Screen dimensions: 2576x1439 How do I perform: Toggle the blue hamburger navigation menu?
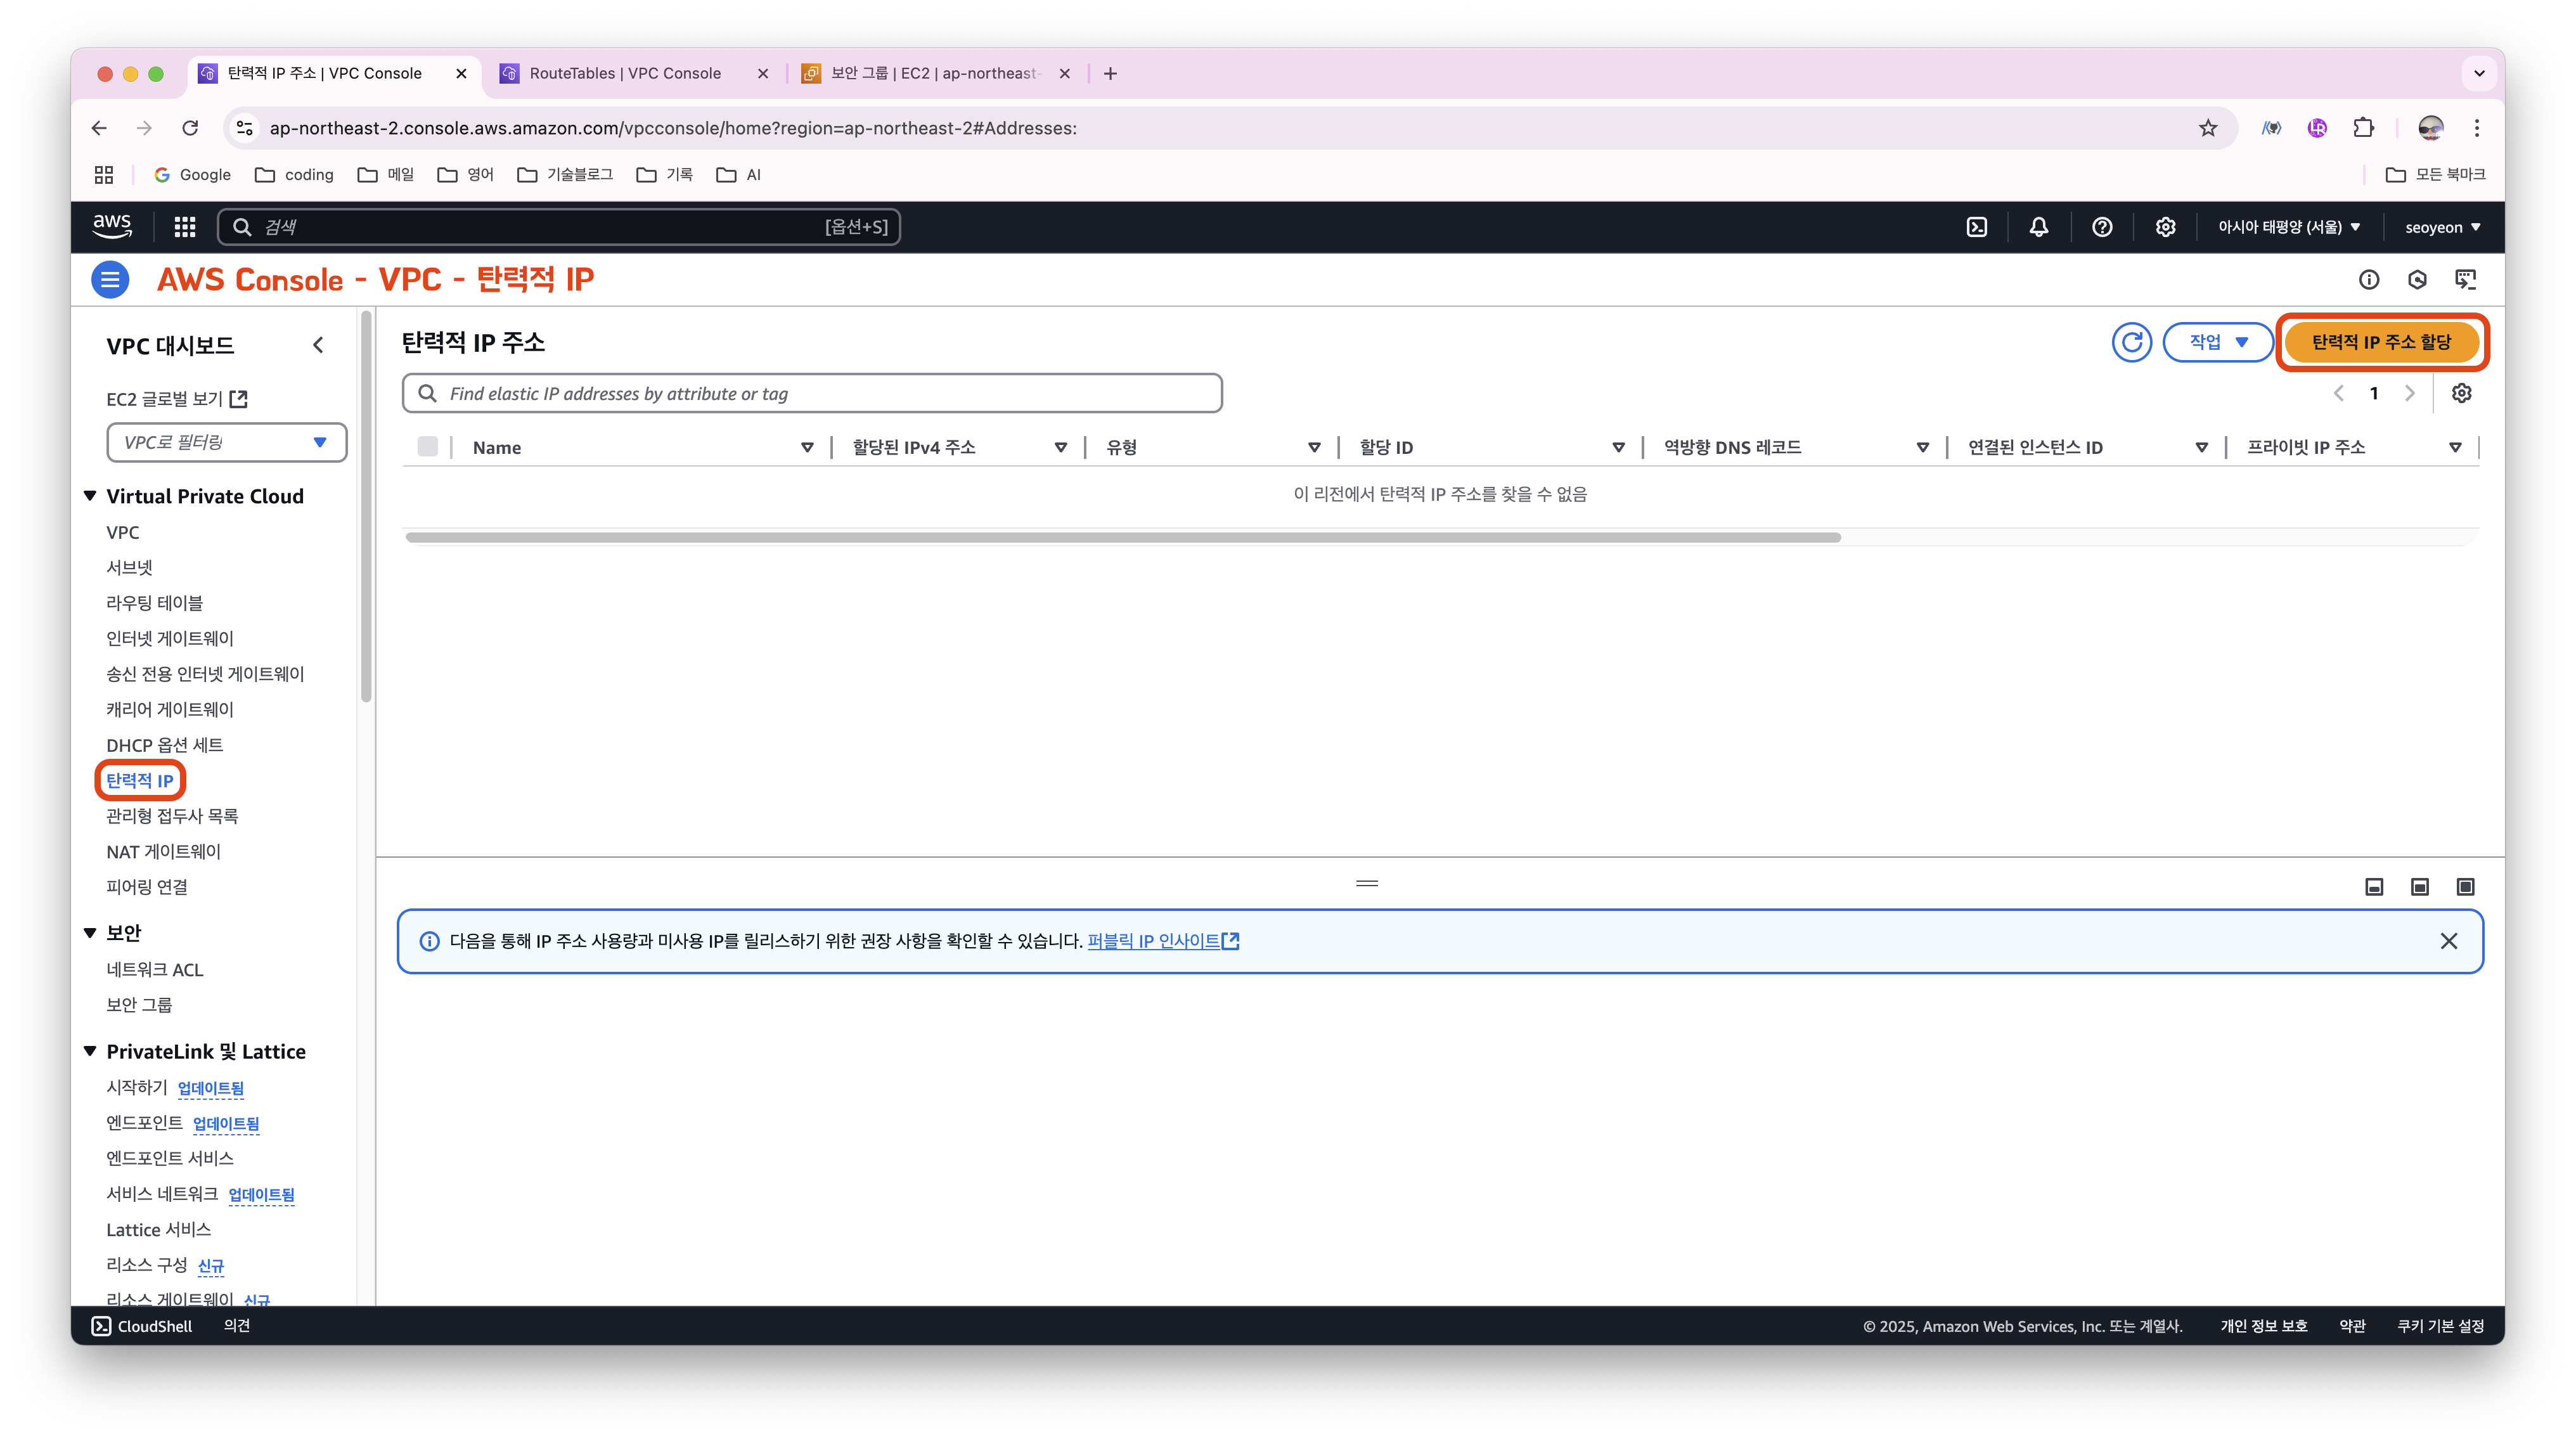coord(110,279)
